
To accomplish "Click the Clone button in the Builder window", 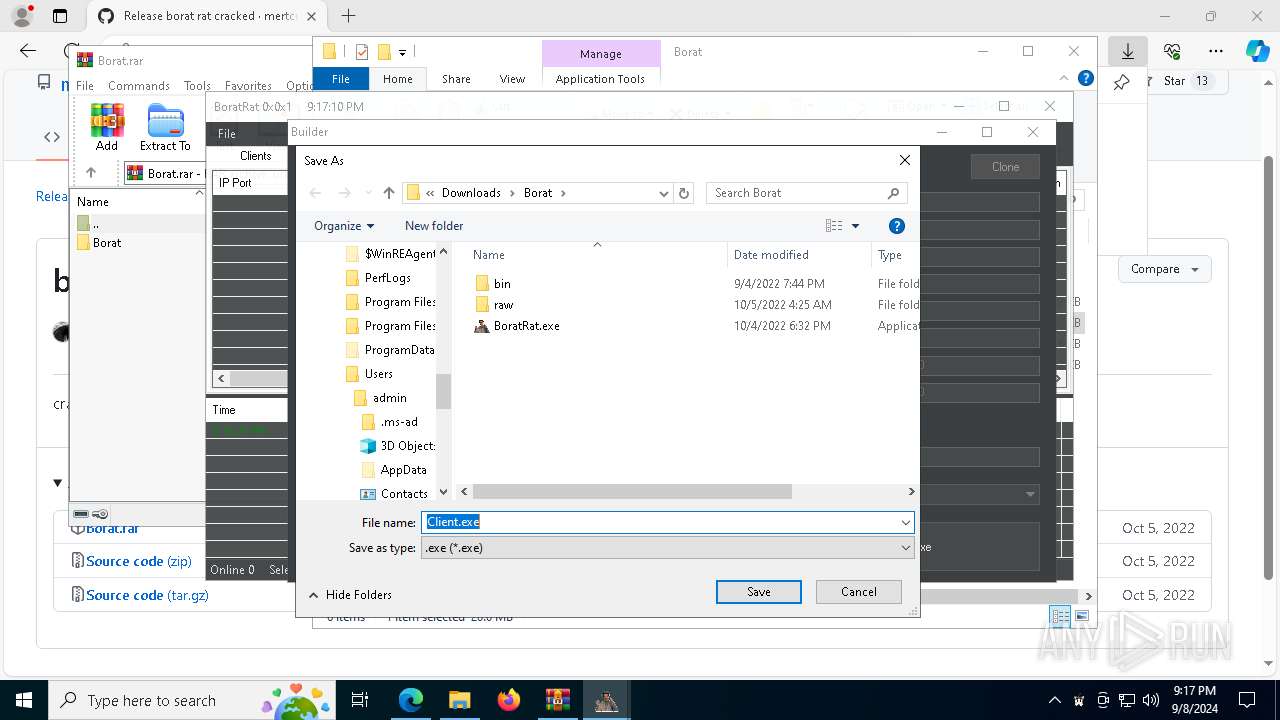I will [x=1005, y=167].
